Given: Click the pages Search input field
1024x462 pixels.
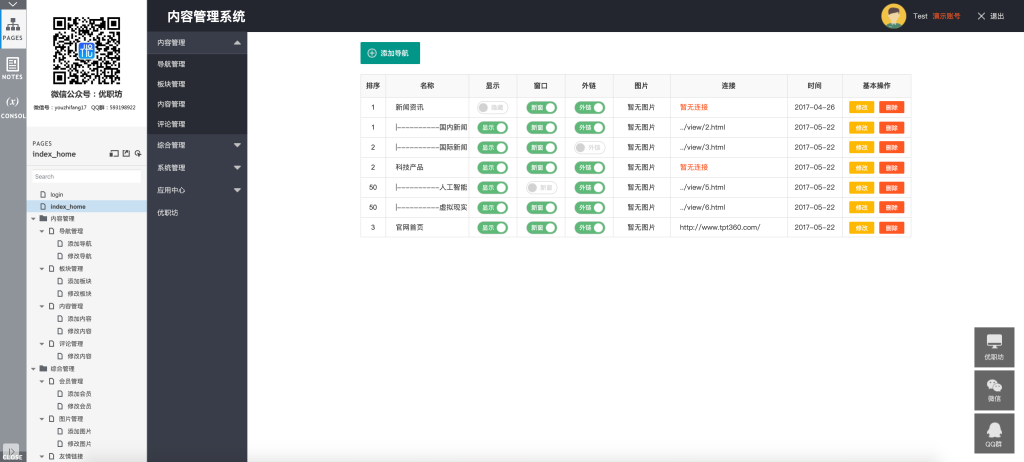Looking at the screenshot, I should (86, 177).
